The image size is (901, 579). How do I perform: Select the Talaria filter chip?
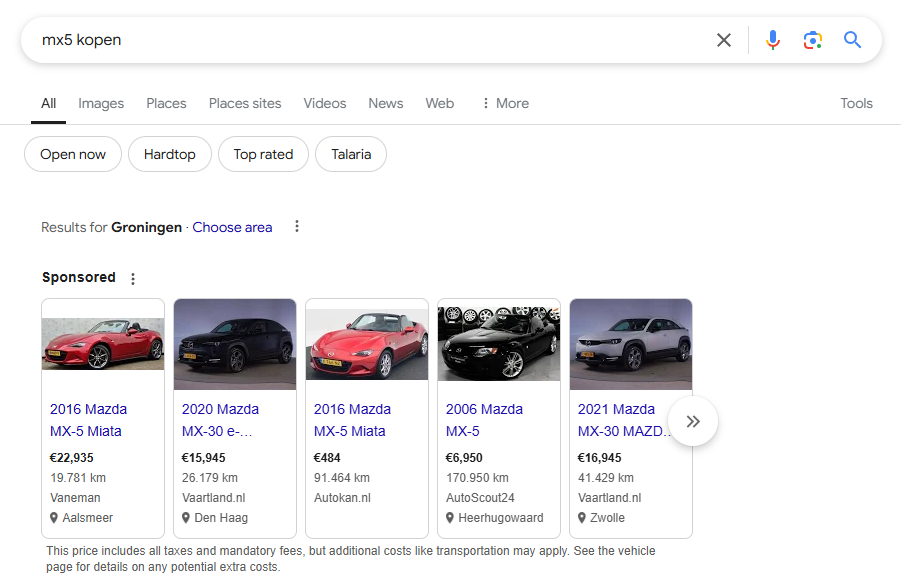(x=351, y=155)
